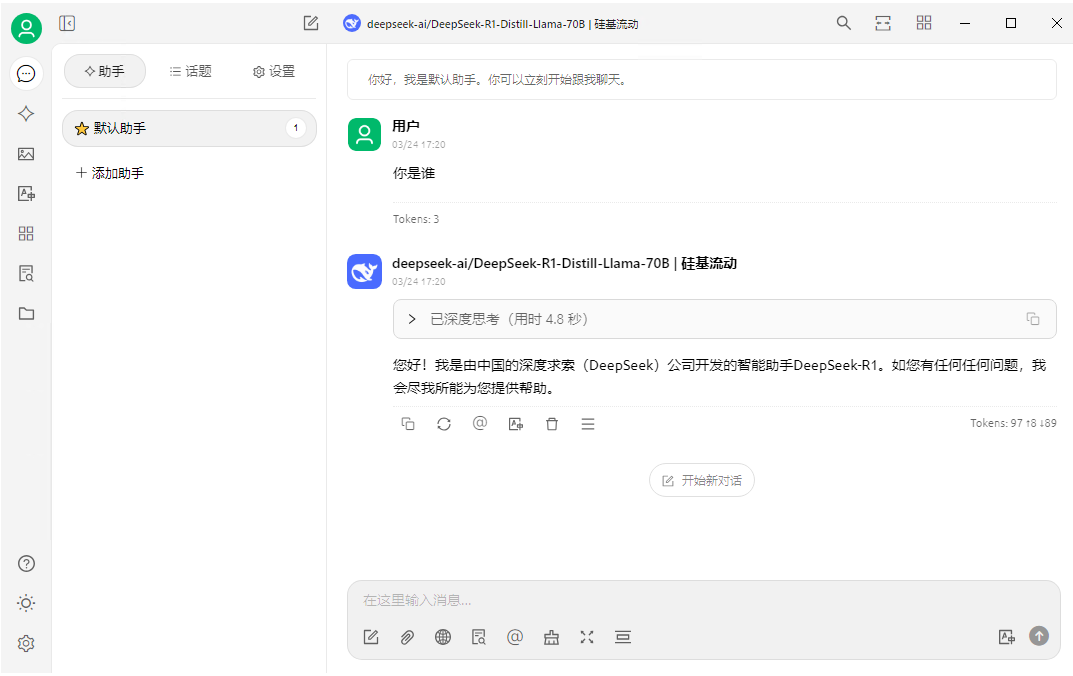Click the 开始新对话 button

[x=701, y=480]
